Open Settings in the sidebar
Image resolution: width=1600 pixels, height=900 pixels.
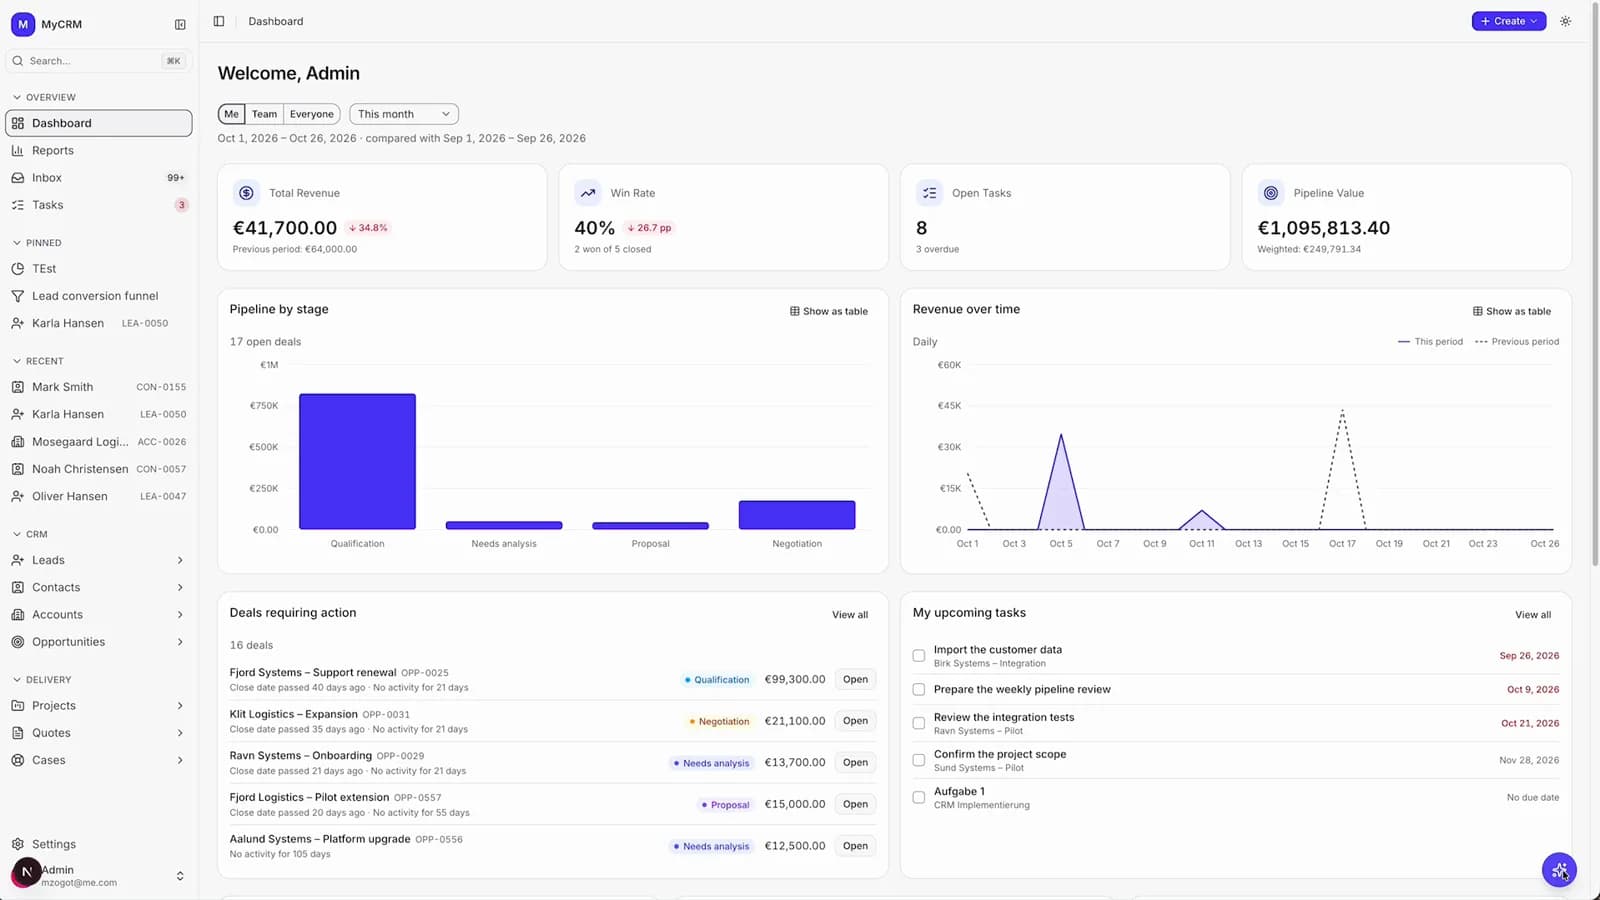coord(99,844)
